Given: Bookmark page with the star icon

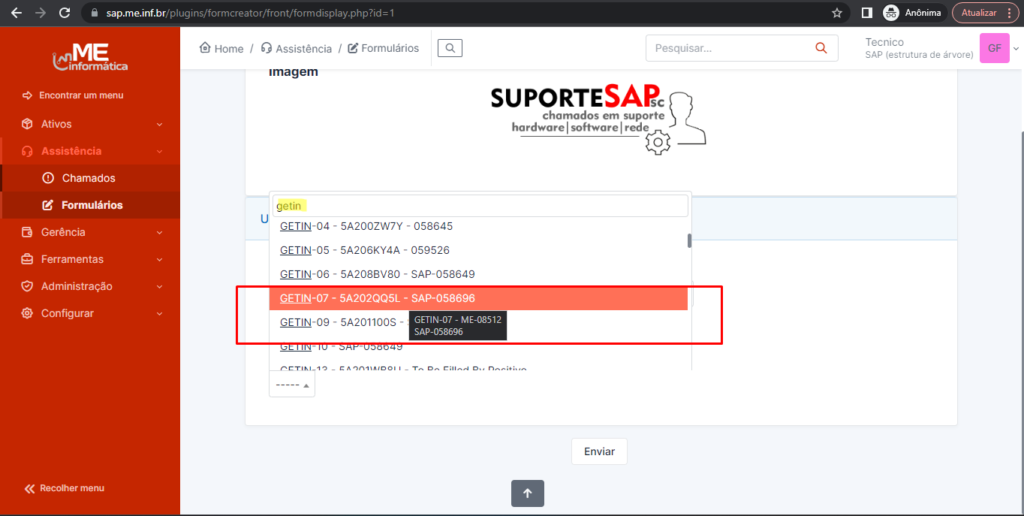Looking at the screenshot, I should 837,12.
